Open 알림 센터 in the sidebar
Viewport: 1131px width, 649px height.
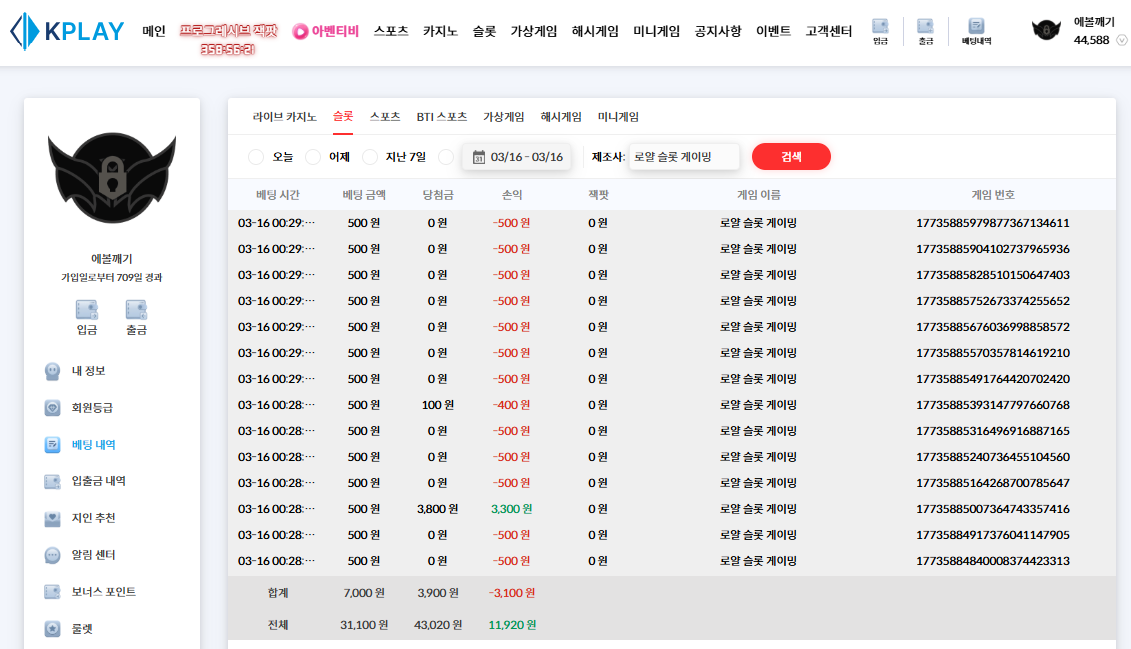coord(94,555)
